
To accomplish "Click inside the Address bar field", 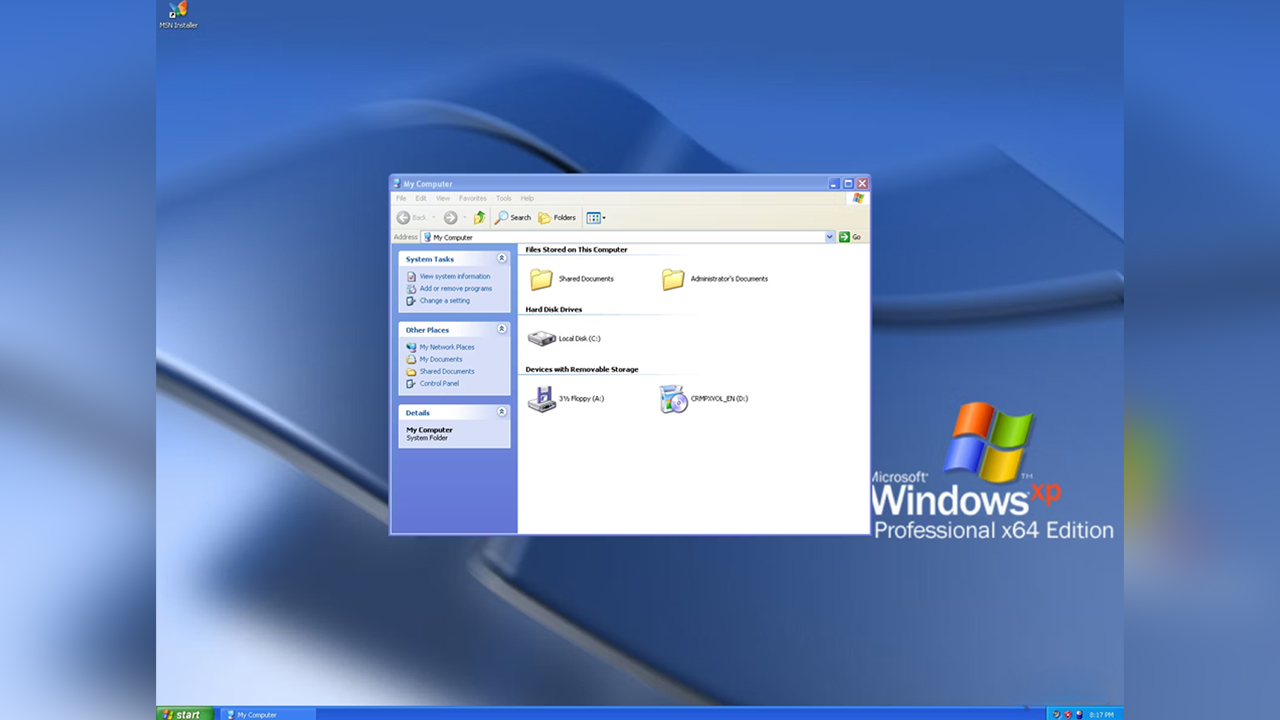I will [600, 237].
